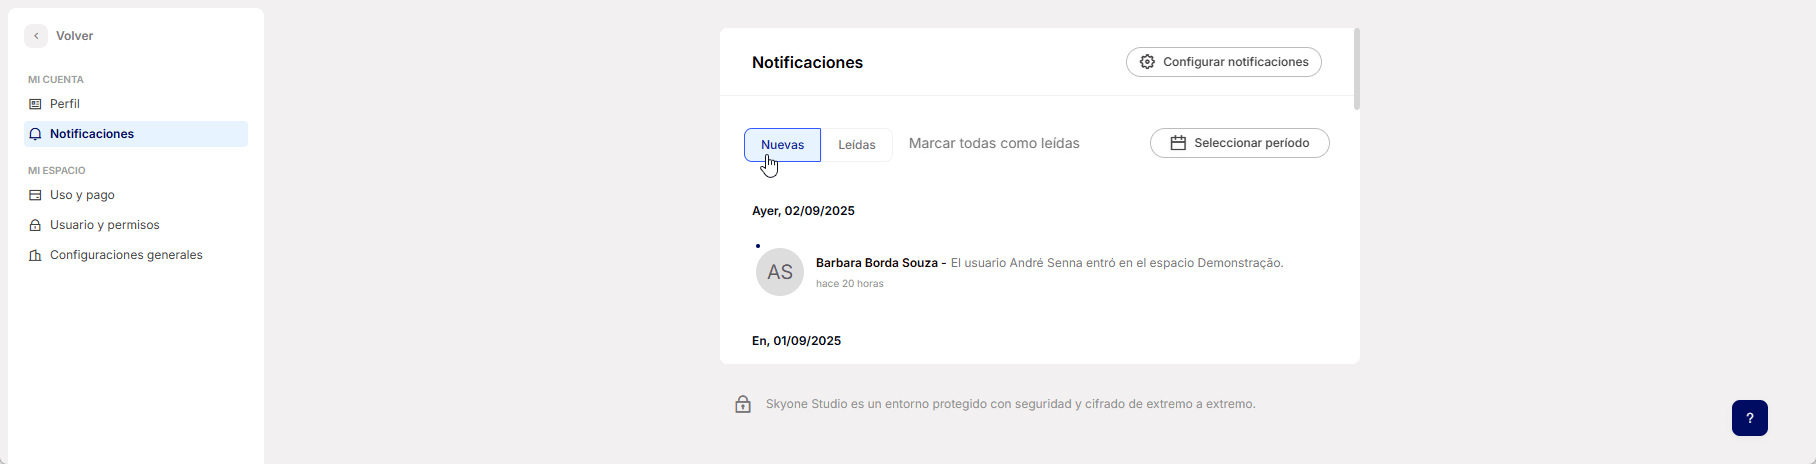Open the André Senna notification message

click(1116, 263)
